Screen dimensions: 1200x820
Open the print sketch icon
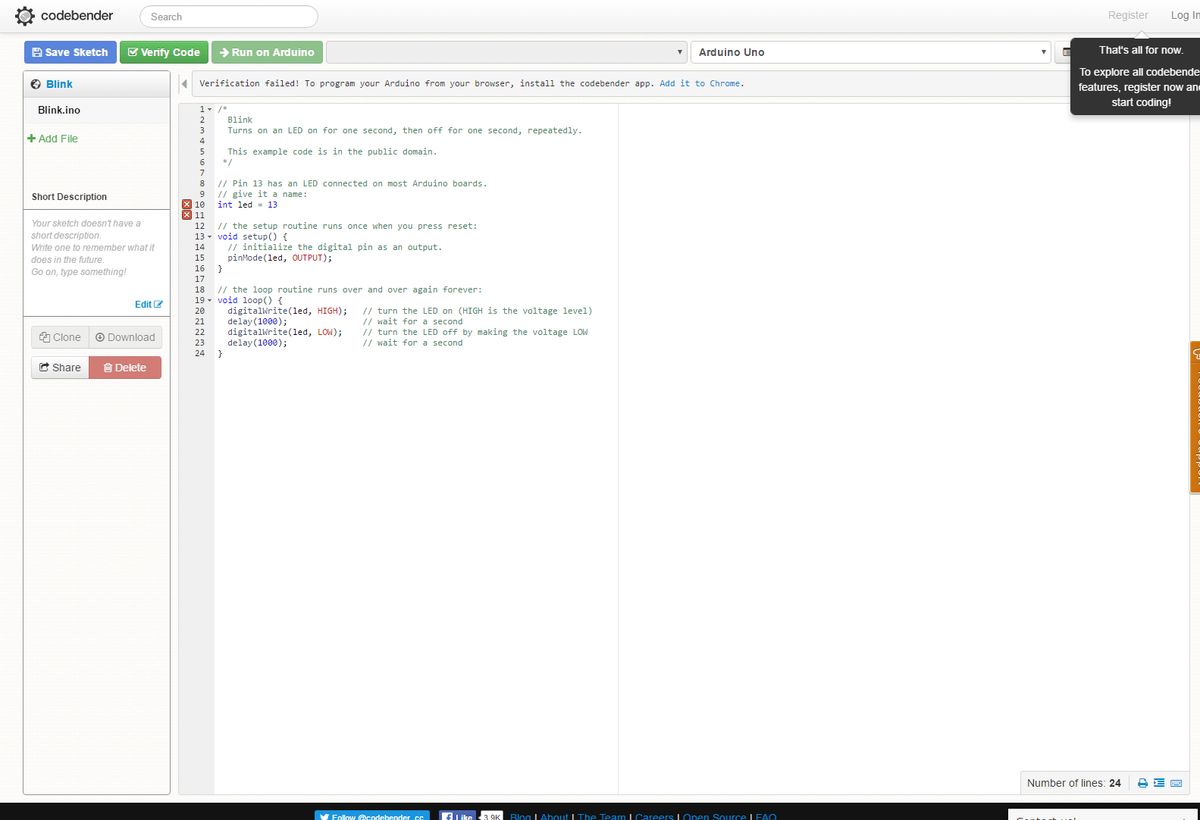1141,783
